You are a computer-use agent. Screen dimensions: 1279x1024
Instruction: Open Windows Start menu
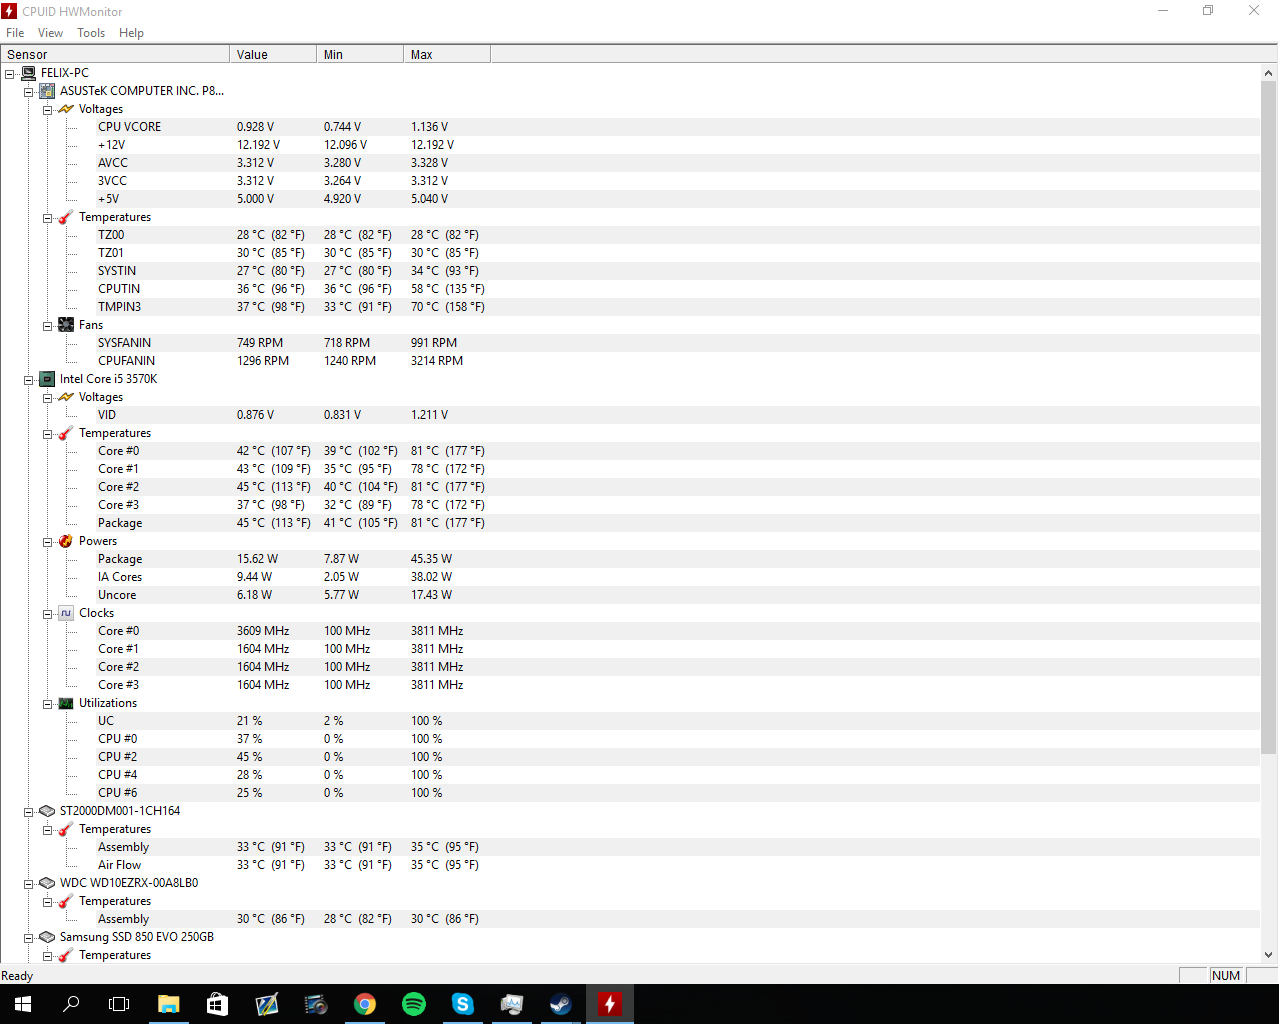click(23, 1004)
